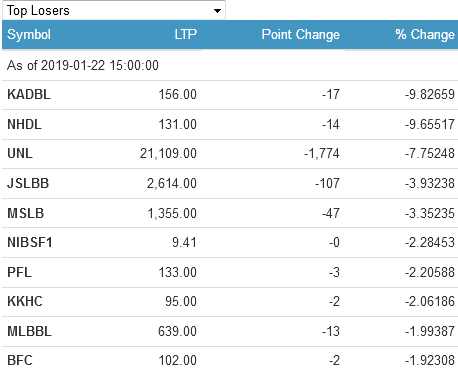Select KADBL percent change -9.82659
This screenshot has height=370, width=458.
[430, 95]
